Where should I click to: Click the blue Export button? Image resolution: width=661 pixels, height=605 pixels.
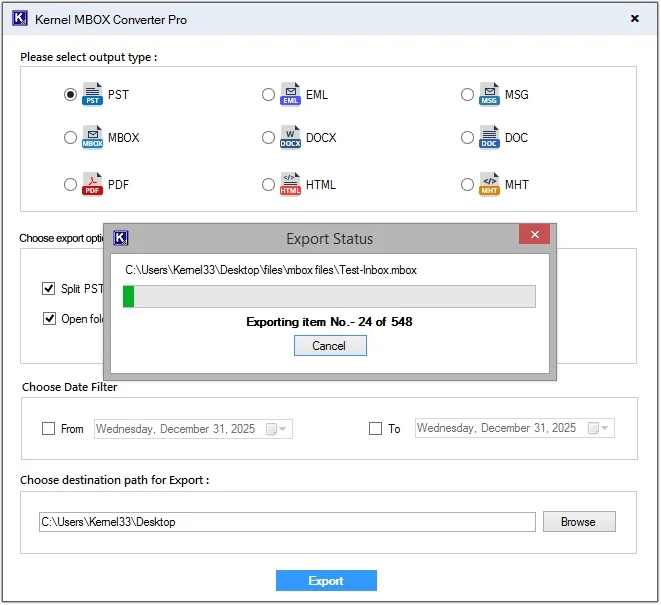[326, 580]
